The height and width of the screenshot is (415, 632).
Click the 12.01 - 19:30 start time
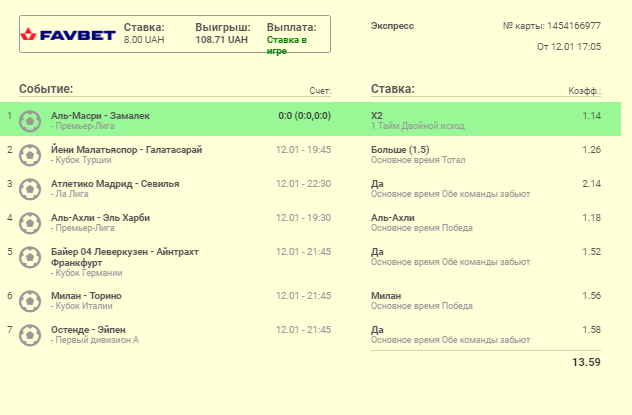pos(303,218)
